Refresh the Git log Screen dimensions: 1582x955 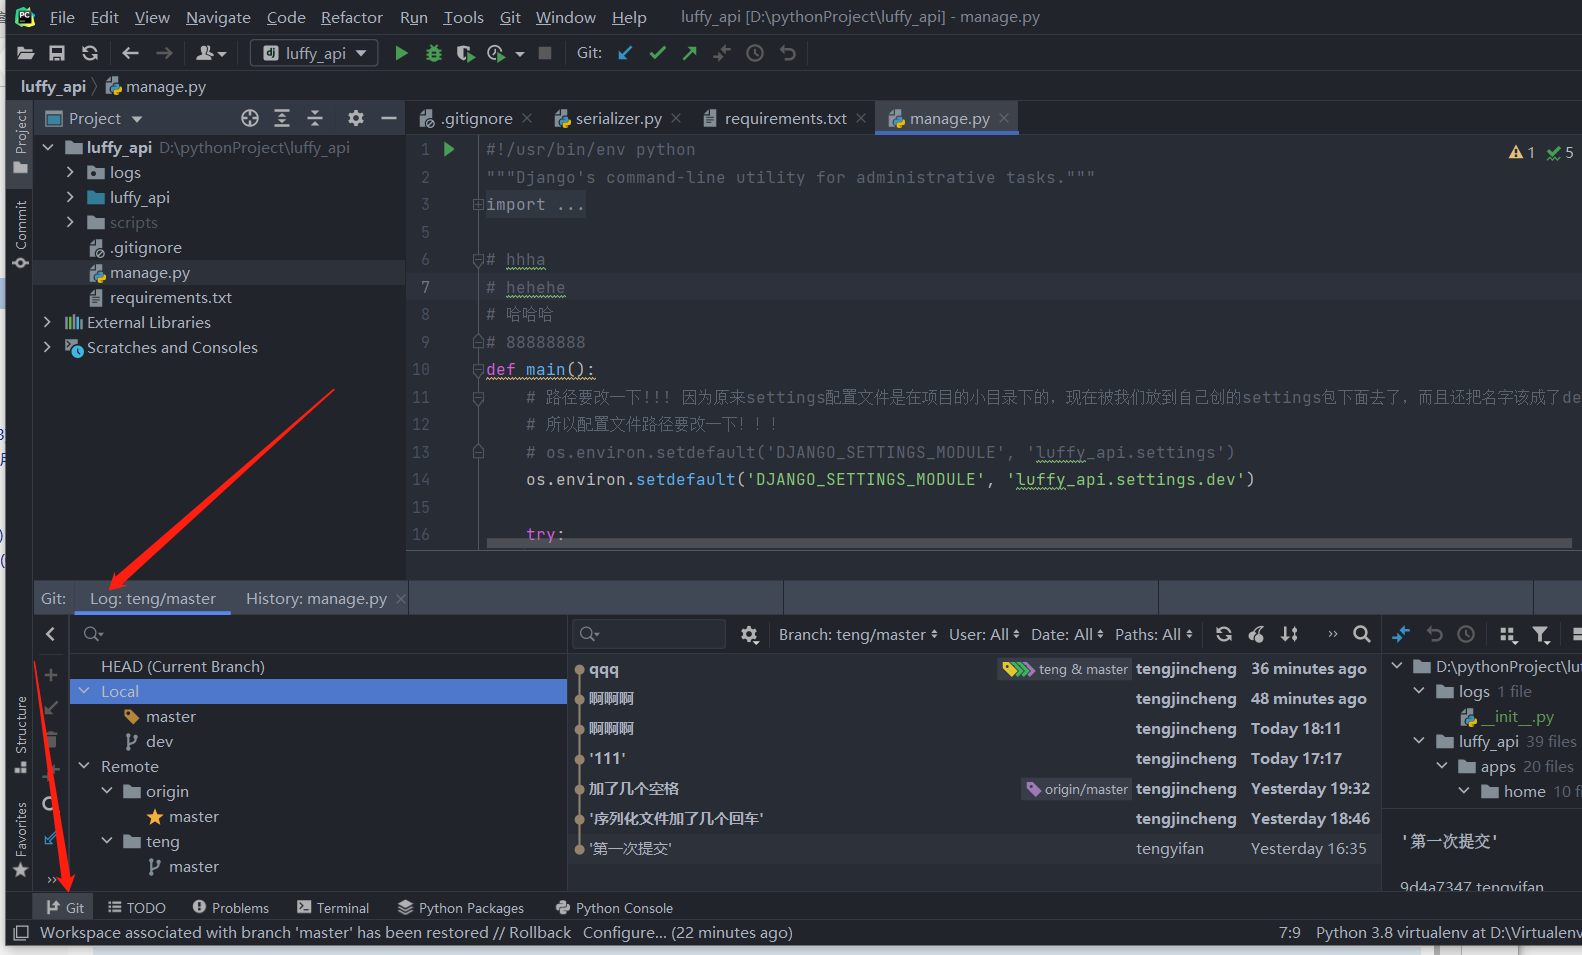click(1224, 634)
